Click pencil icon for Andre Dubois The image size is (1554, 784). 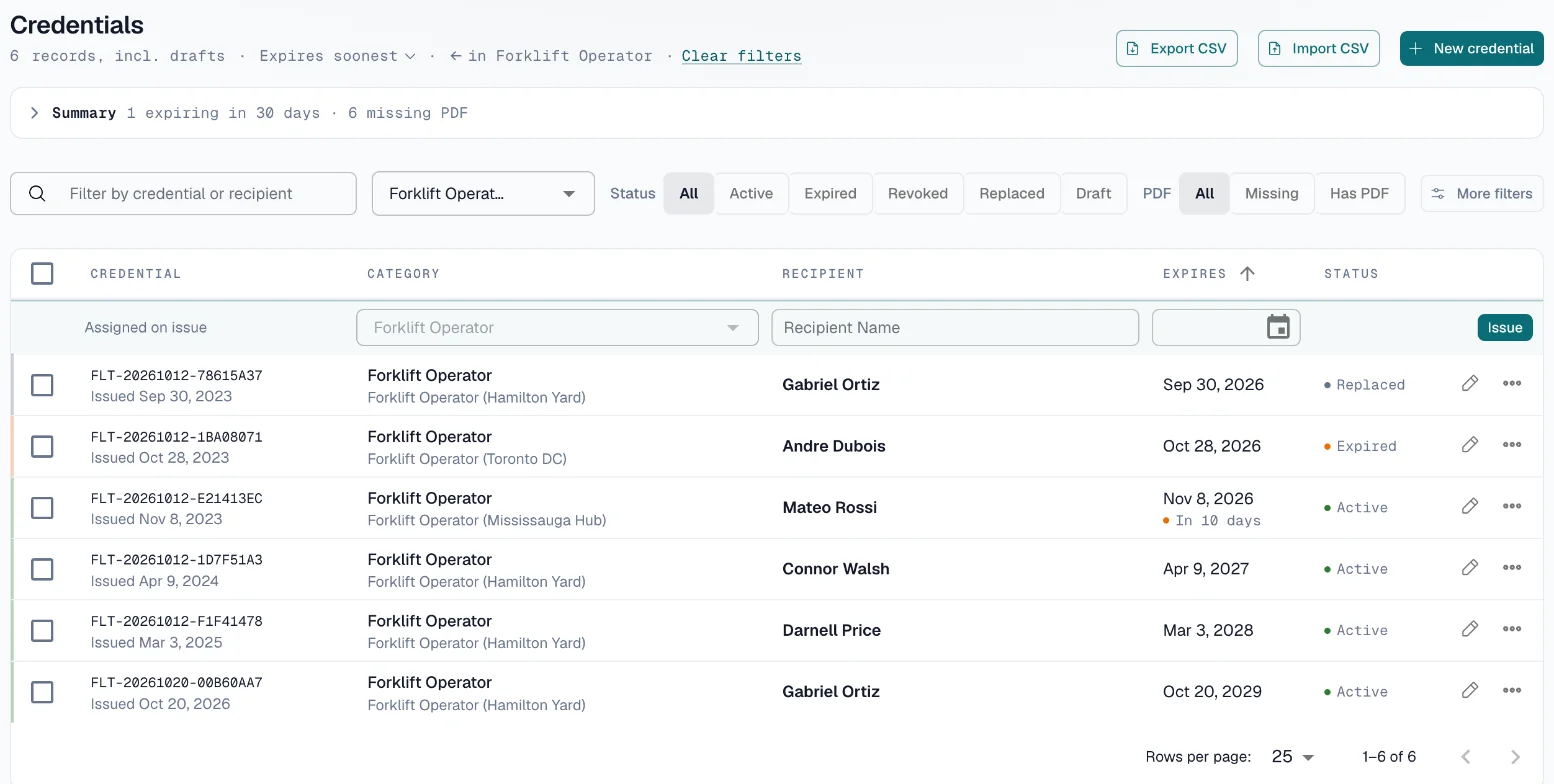pos(1469,445)
